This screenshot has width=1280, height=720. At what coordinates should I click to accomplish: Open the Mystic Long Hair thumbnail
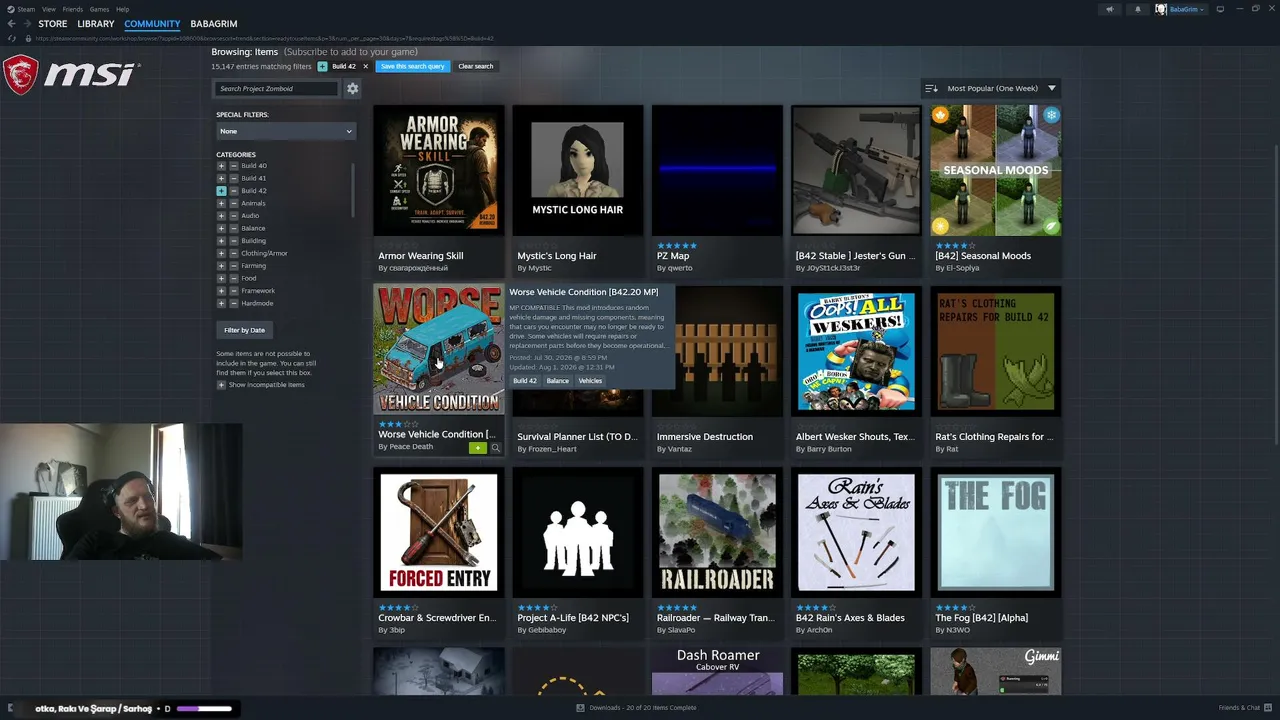pos(578,171)
